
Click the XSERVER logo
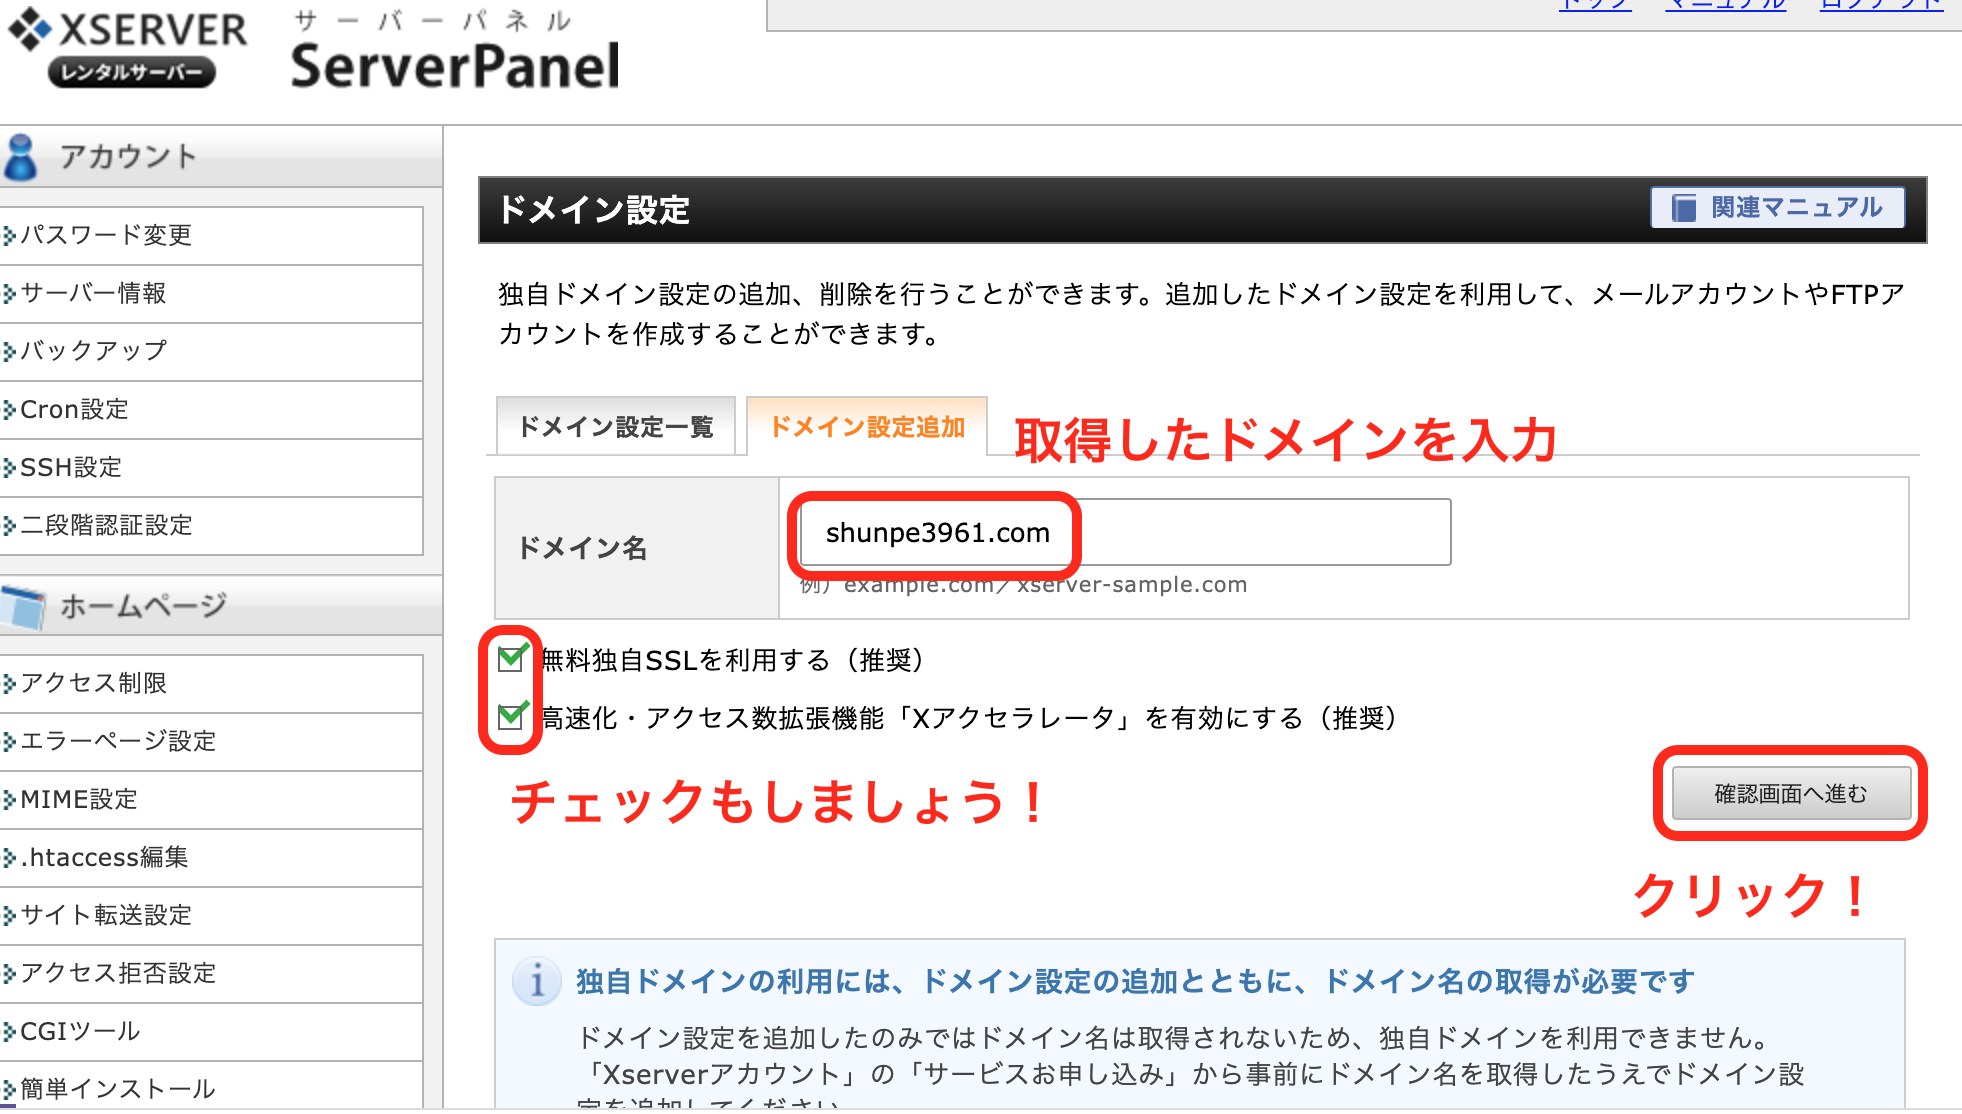point(127,47)
